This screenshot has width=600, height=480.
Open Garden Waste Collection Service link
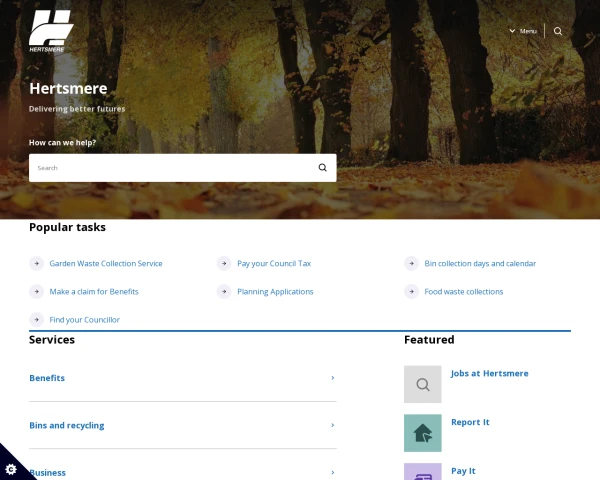[x=106, y=263]
